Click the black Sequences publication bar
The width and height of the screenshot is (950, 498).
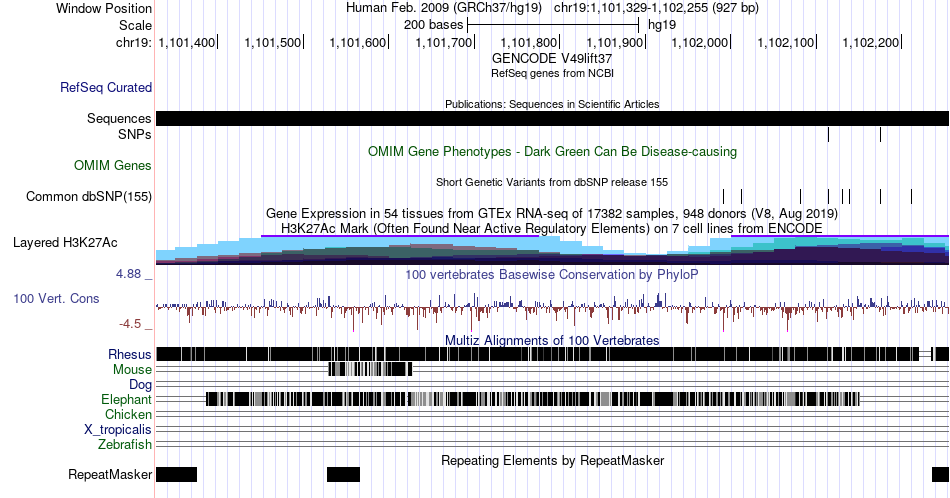(552, 119)
